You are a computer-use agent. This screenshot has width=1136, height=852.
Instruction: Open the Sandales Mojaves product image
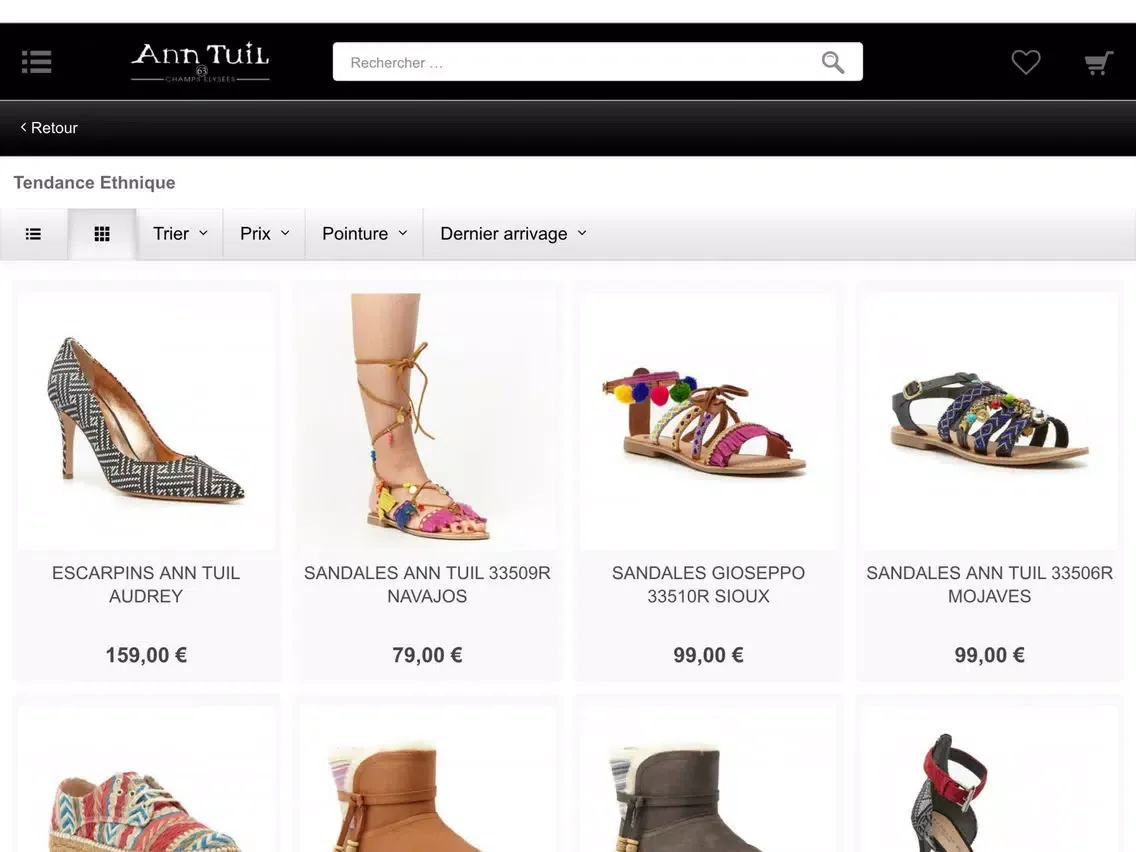coord(990,421)
